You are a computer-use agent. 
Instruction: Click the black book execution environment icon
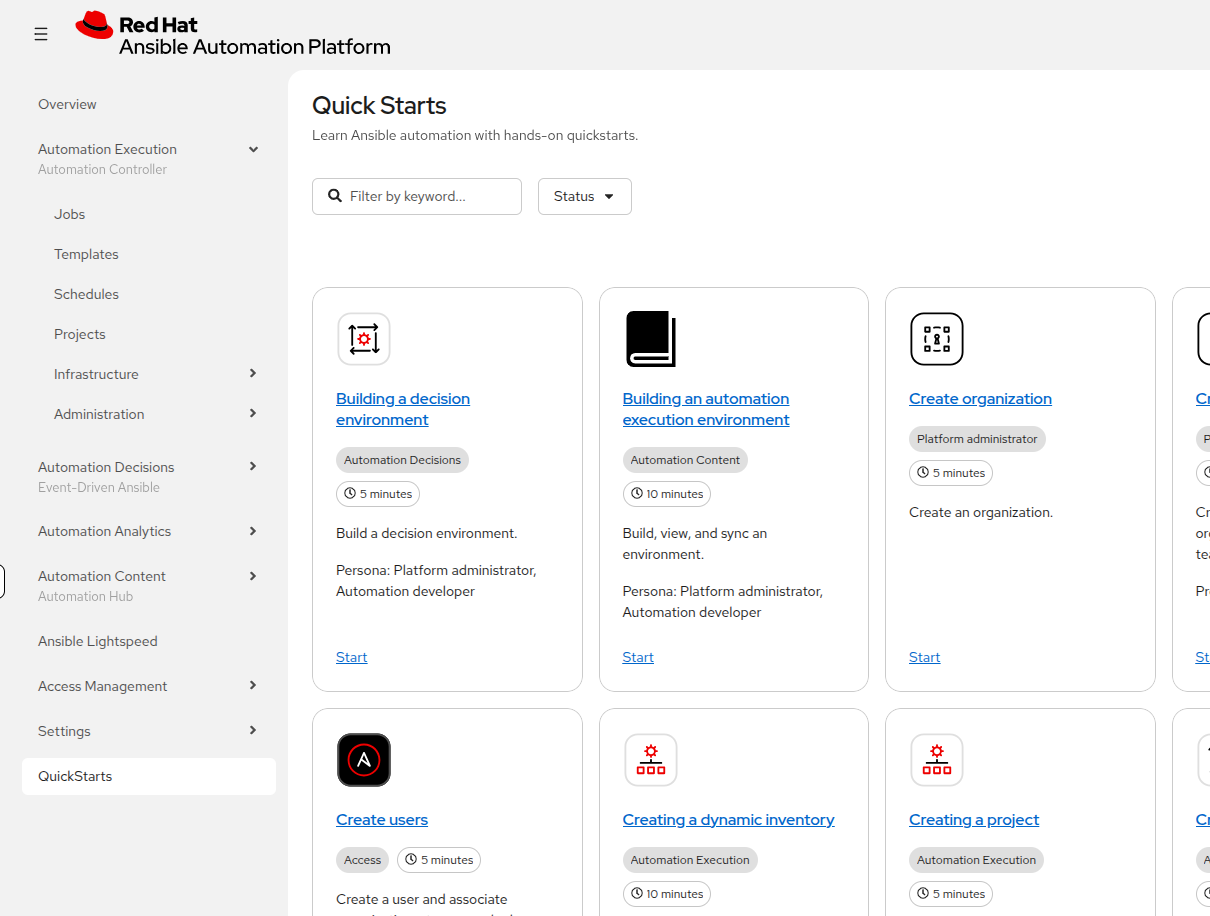[651, 339]
